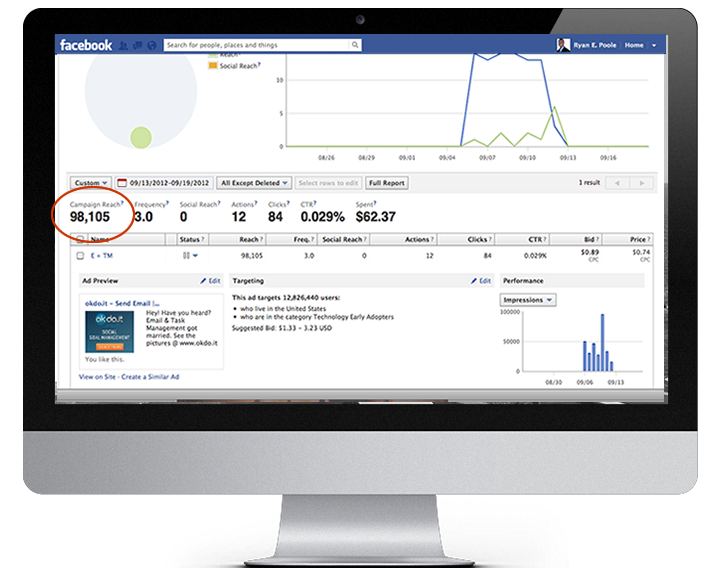Edit the Targeting section
The width and height of the screenshot is (710, 575).
pyautogui.click(x=481, y=281)
